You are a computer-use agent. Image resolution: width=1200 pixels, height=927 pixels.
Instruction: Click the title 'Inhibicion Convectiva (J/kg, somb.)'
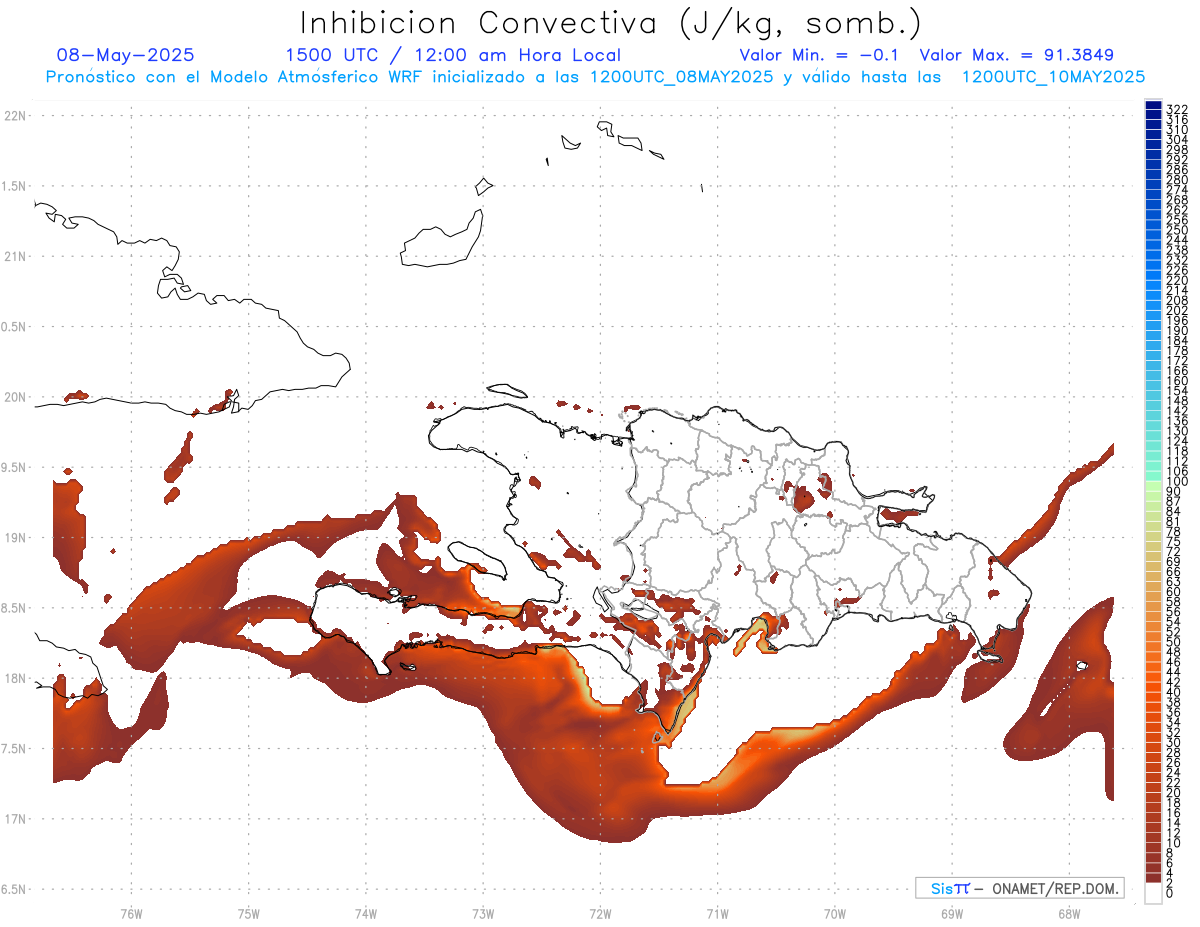pyautogui.click(x=611, y=23)
